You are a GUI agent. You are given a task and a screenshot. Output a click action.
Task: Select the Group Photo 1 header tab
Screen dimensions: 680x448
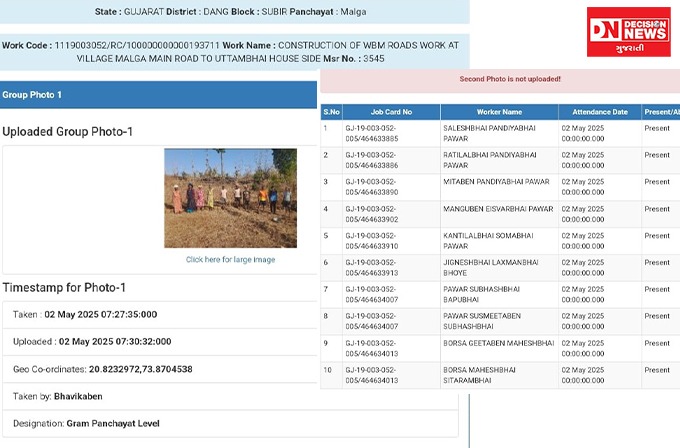[x=158, y=95]
